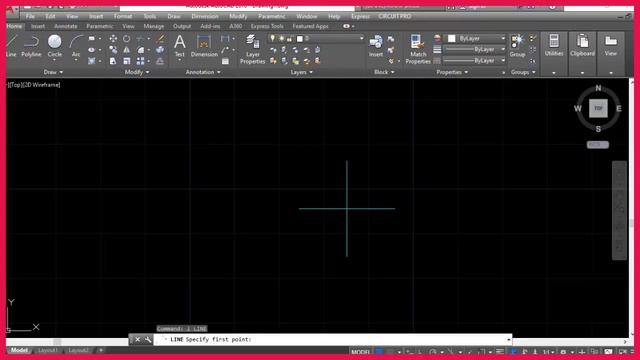The width and height of the screenshot is (640, 360).
Task: Expand the Modify panel
Action: click(x=137, y=72)
